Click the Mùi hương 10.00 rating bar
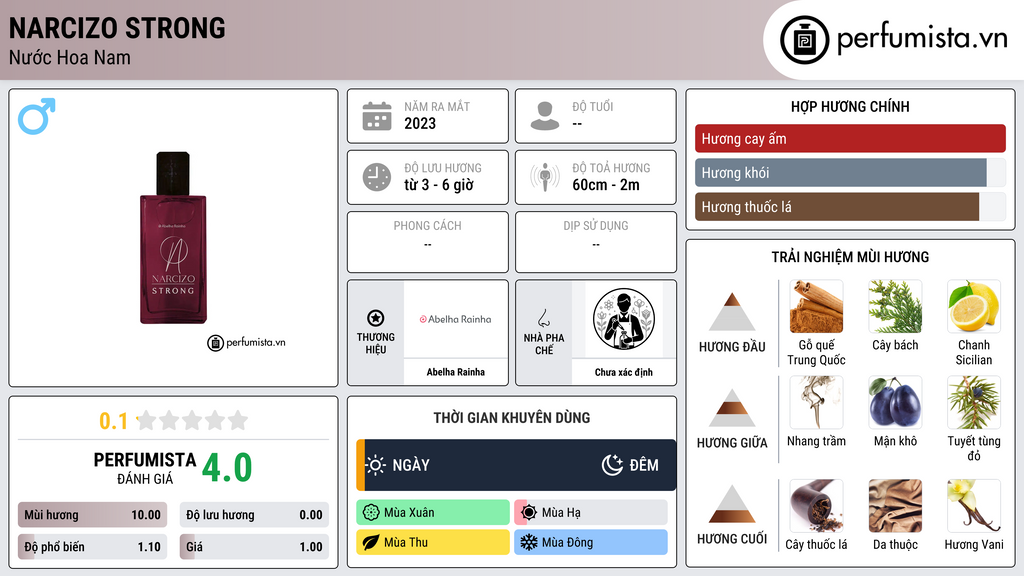The width and height of the screenshot is (1024, 576). click(x=92, y=515)
